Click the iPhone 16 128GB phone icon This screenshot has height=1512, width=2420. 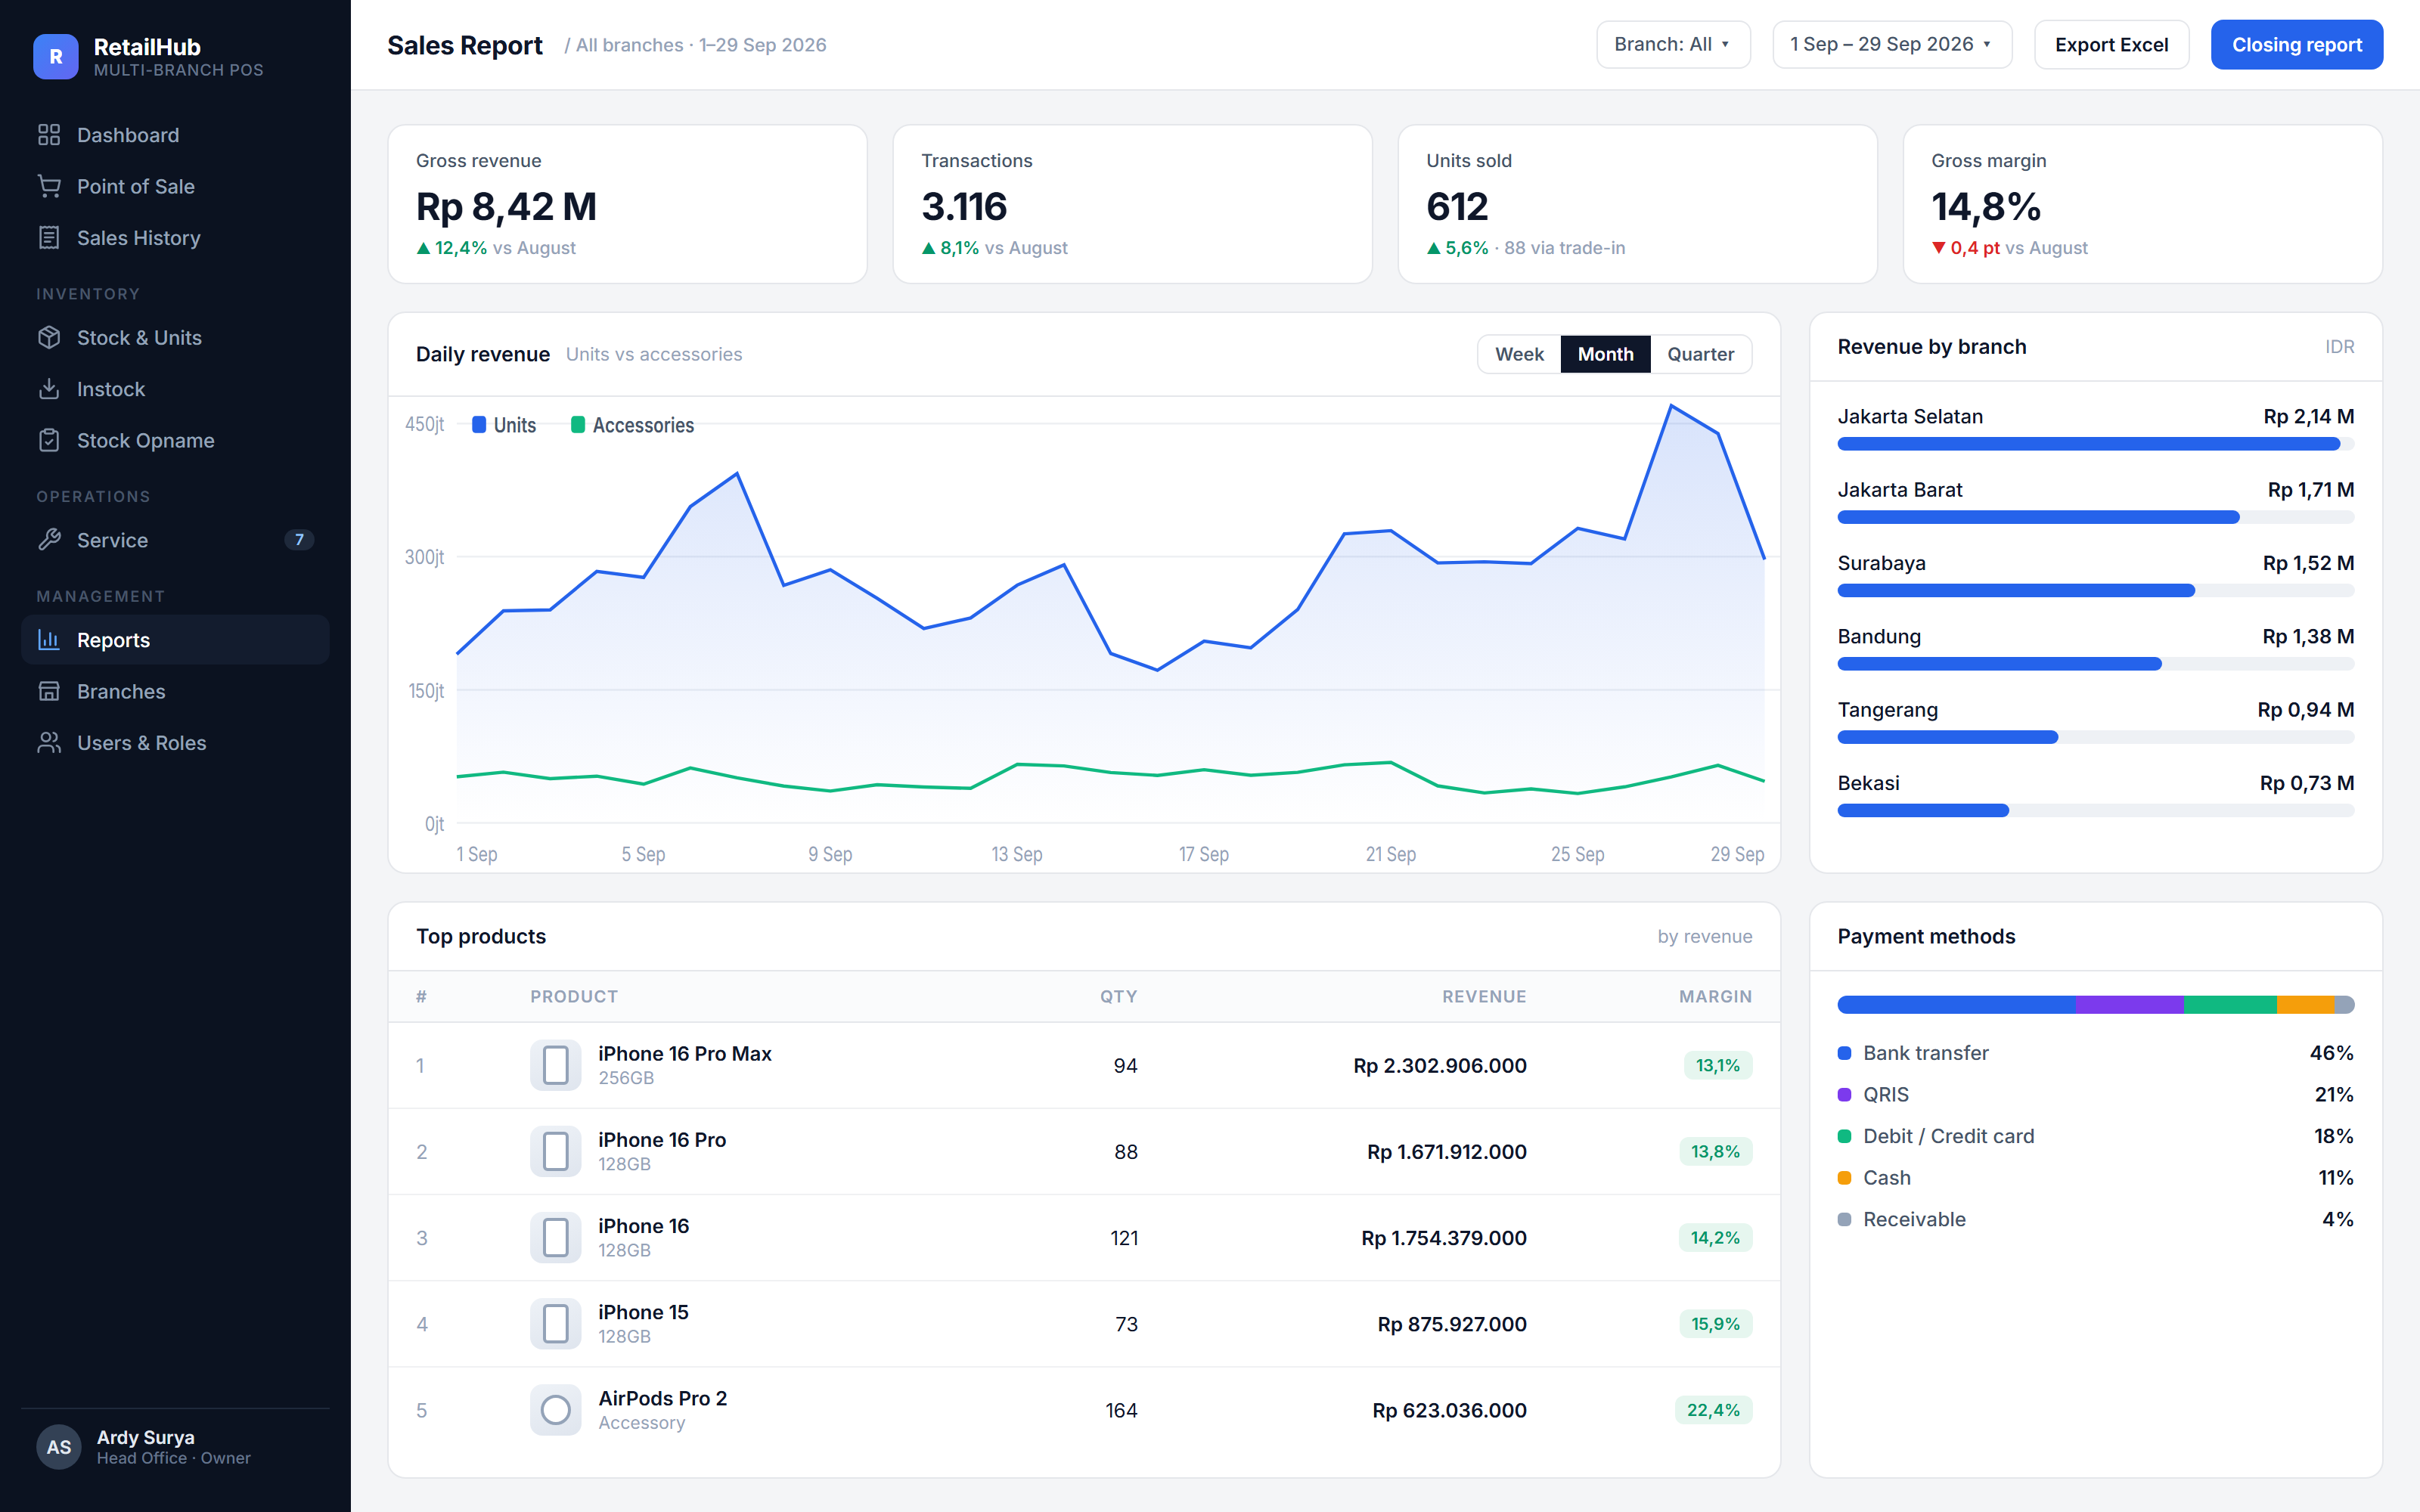[x=556, y=1237]
